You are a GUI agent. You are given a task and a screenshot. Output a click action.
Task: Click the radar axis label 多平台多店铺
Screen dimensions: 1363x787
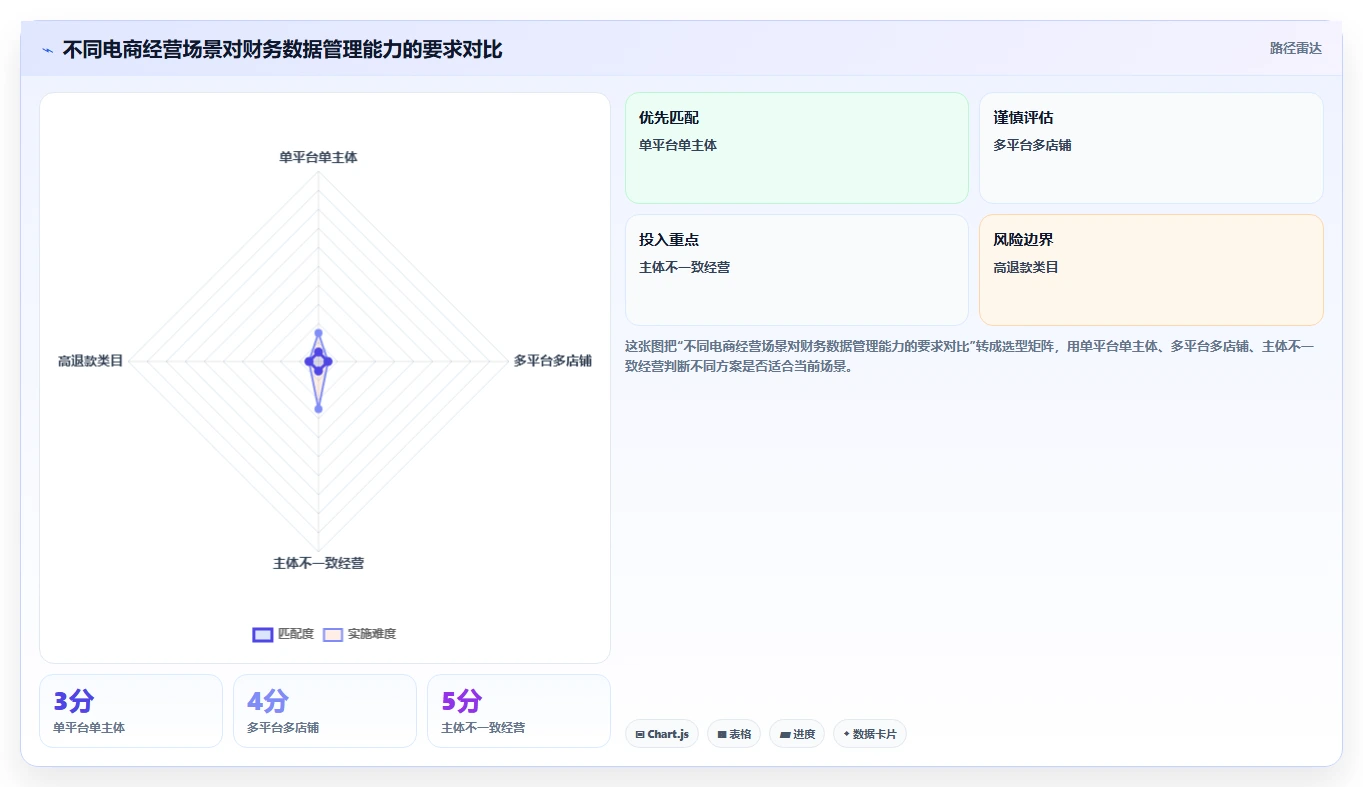[x=553, y=361]
